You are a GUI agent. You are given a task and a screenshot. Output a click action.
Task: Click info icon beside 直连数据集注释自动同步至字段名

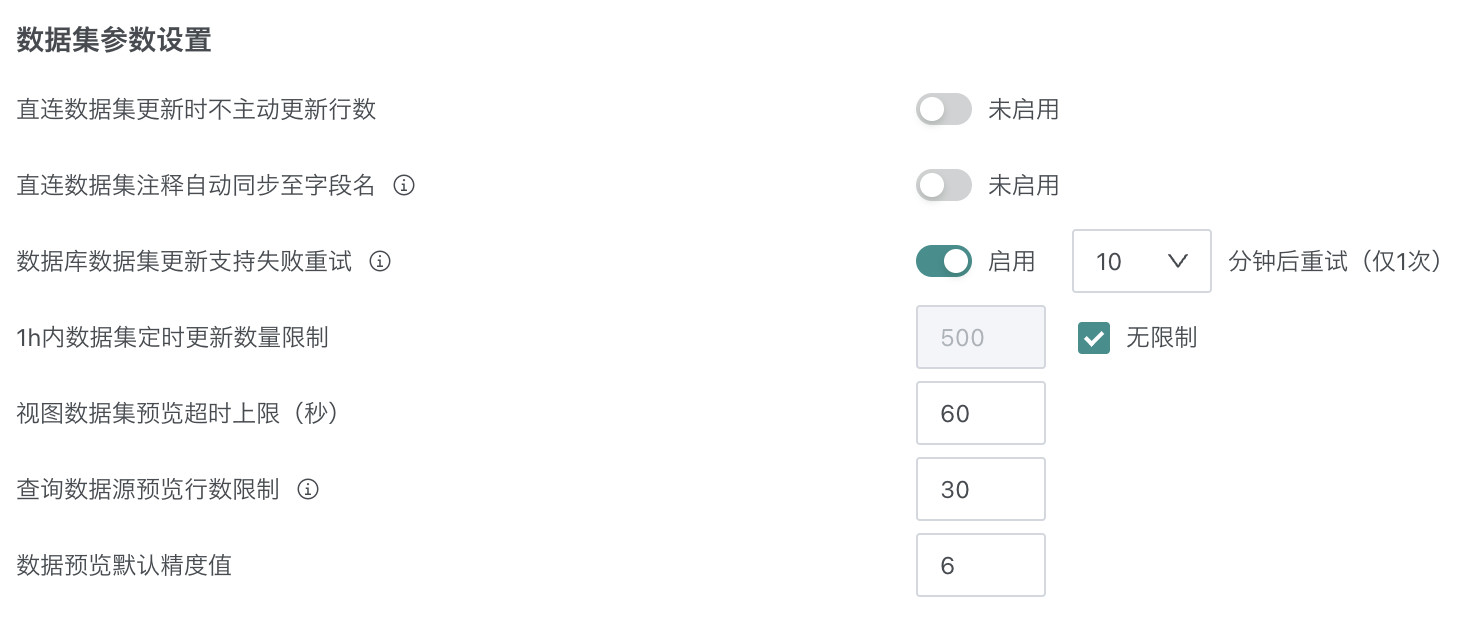[404, 185]
